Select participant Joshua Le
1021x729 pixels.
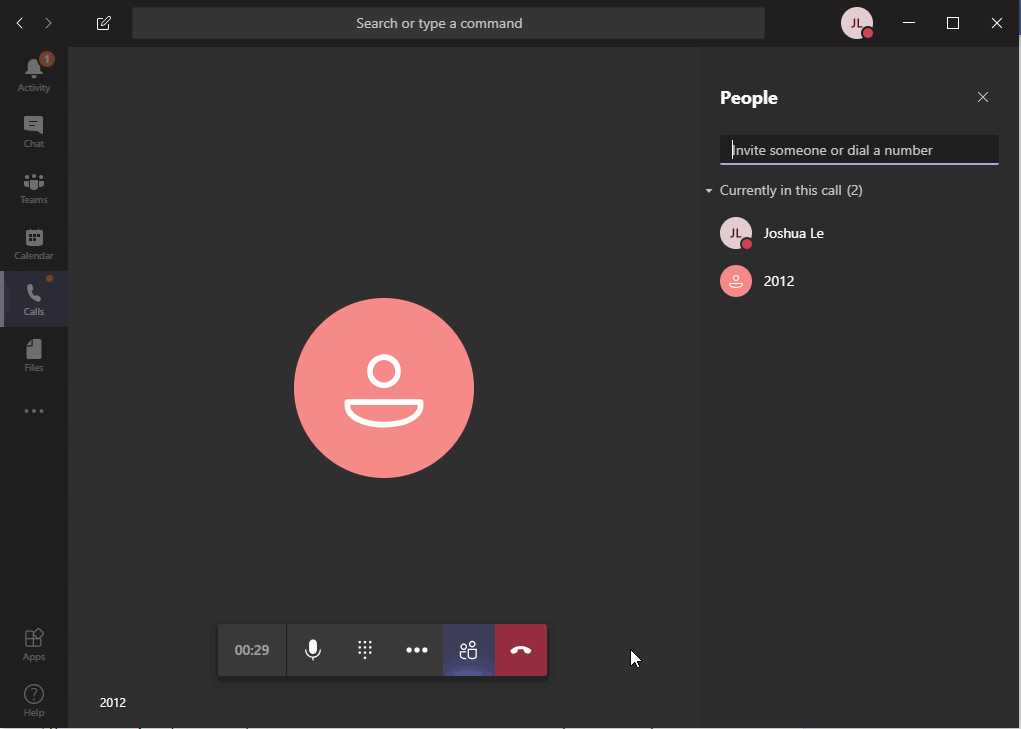859,233
